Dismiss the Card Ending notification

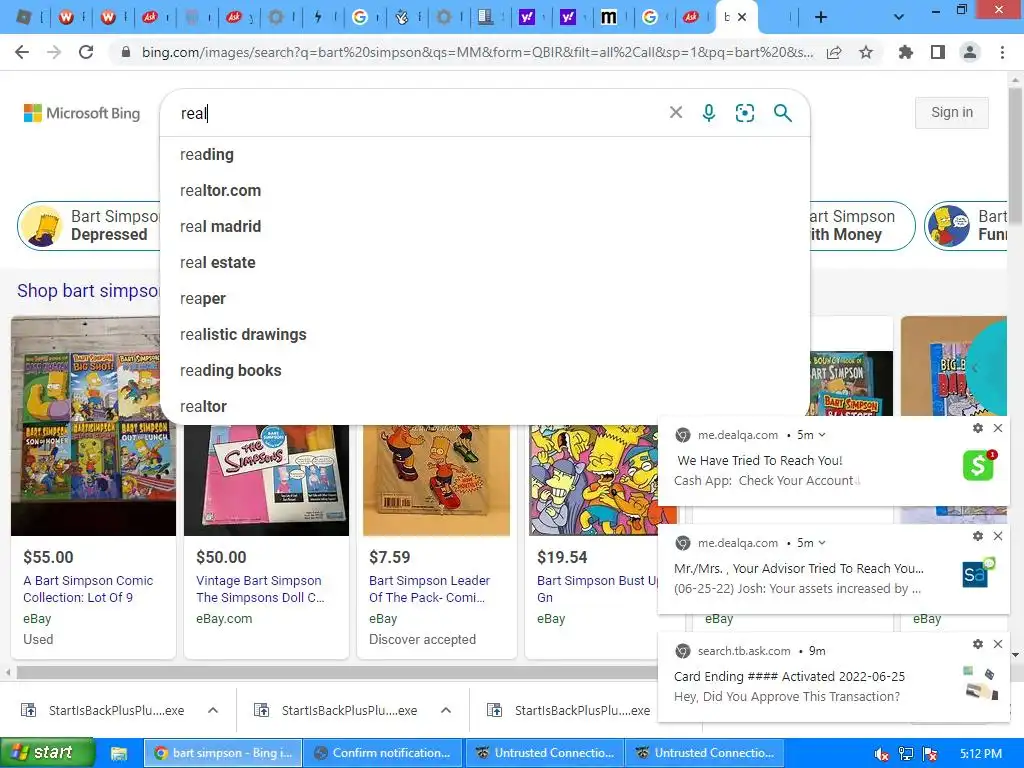pyautogui.click(x=998, y=644)
